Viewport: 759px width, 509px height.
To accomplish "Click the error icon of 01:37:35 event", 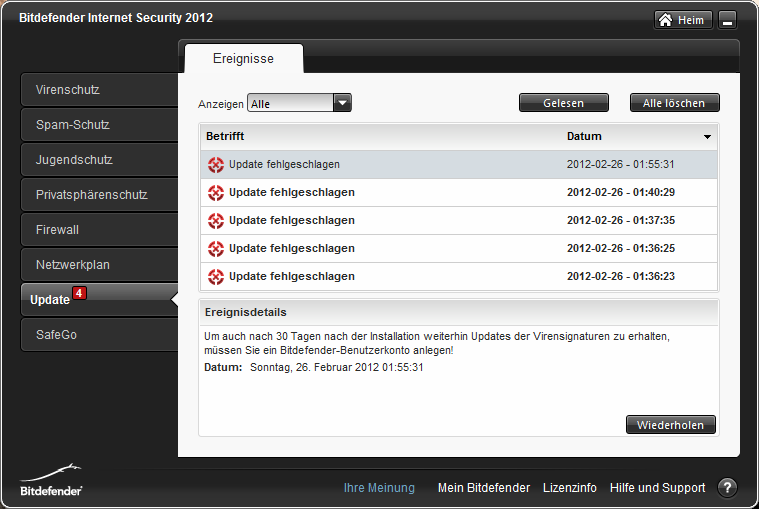I will pos(216,221).
